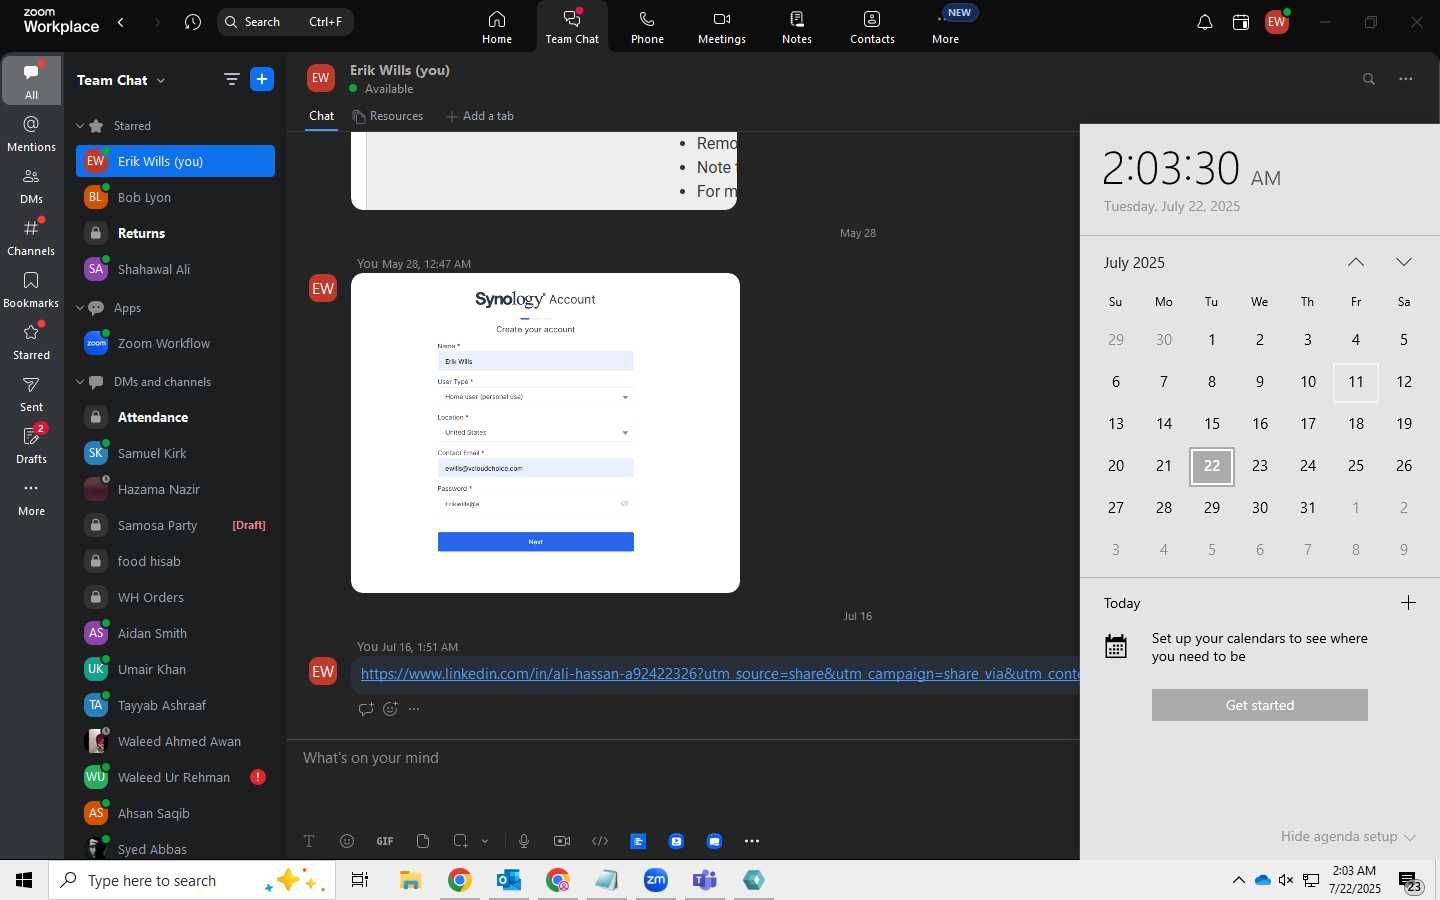Open Zoom Workflow app chat
Viewport: 1440px width, 900px height.
click(176, 343)
